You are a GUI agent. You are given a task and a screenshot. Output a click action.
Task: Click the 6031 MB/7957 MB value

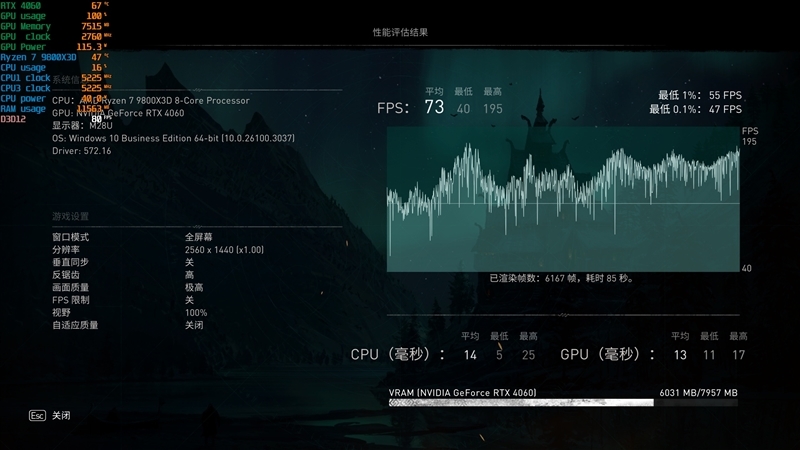click(x=698, y=393)
